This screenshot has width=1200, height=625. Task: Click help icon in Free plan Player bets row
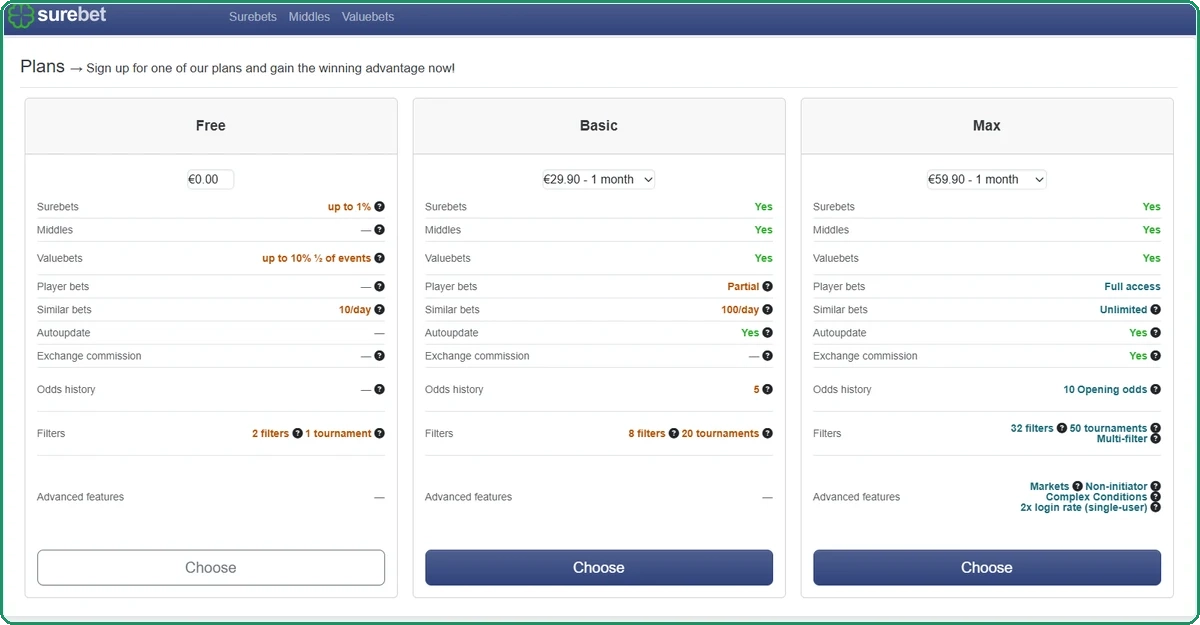pyautogui.click(x=380, y=287)
